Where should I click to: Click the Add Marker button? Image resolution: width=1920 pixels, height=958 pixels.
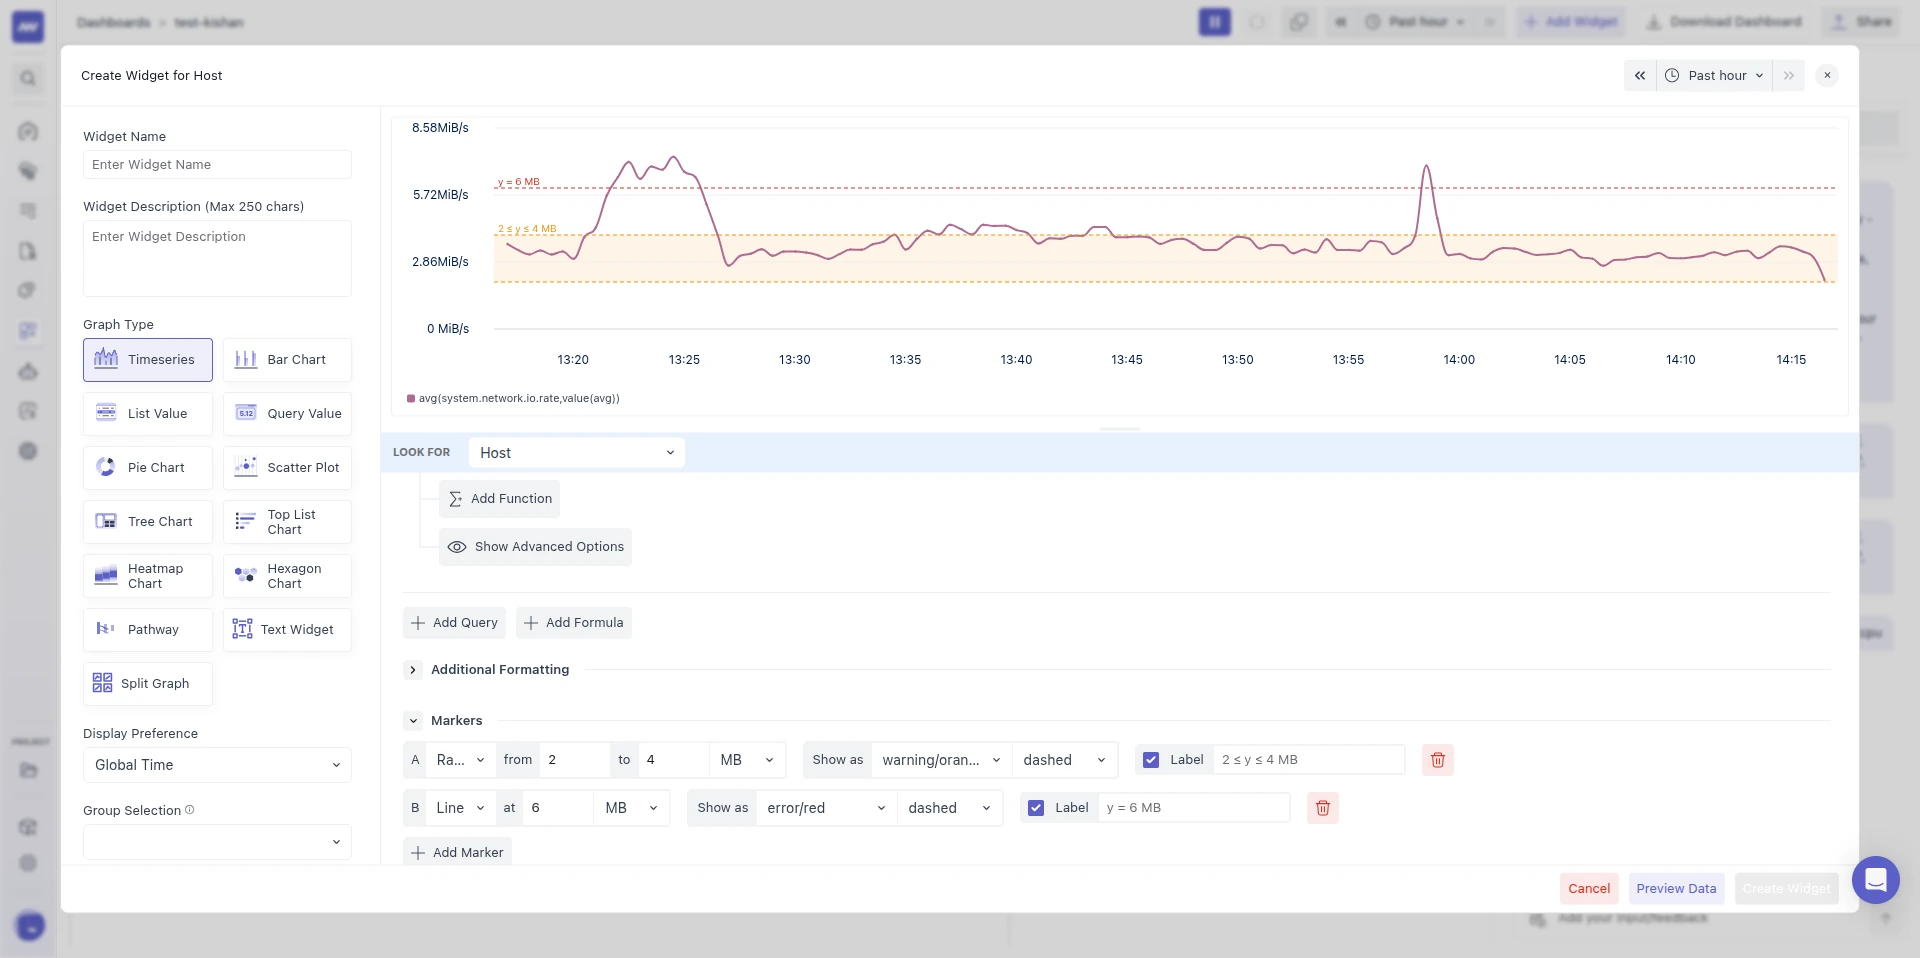[457, 853]
